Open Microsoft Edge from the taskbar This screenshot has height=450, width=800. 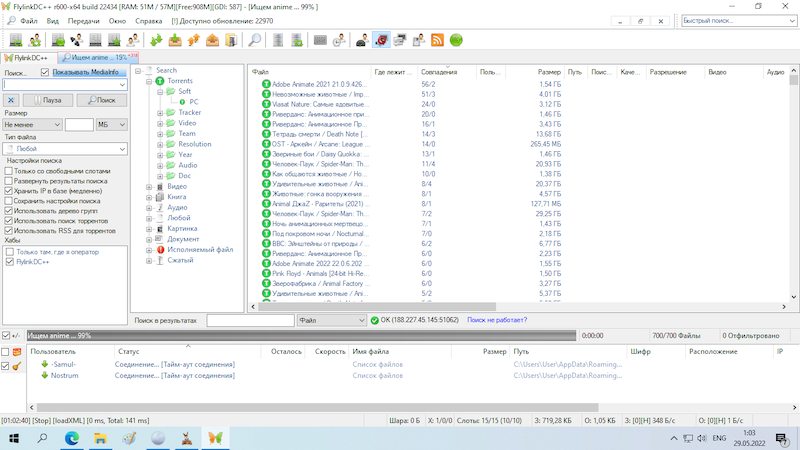pos(74,438)
